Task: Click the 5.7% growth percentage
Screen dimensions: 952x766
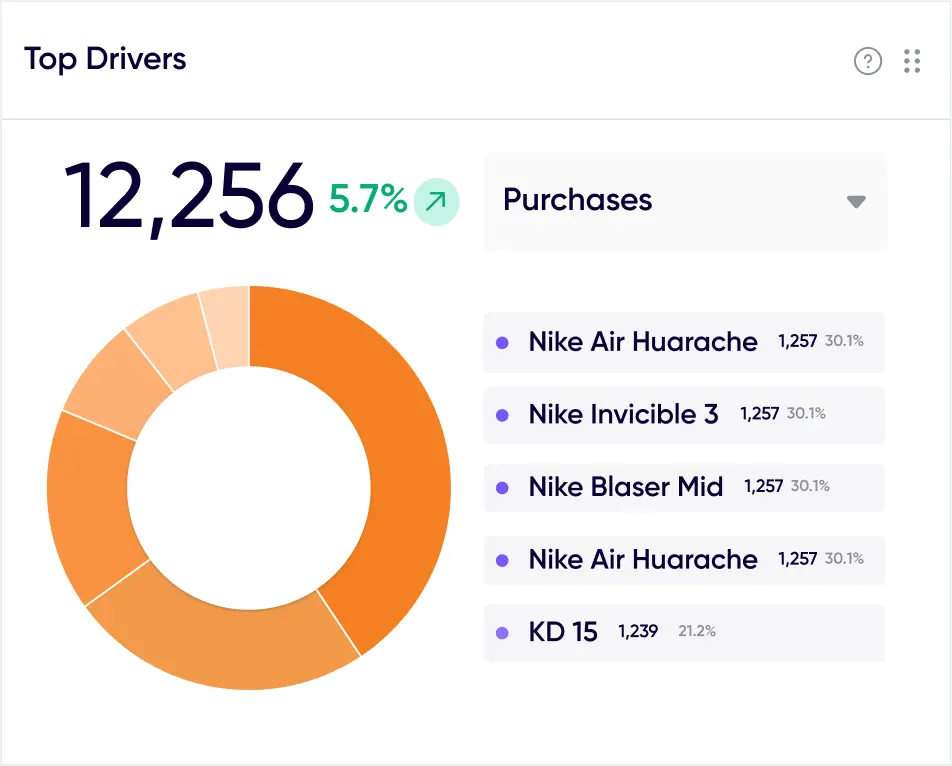Action: pyautogui.click(x=368, y=198)
